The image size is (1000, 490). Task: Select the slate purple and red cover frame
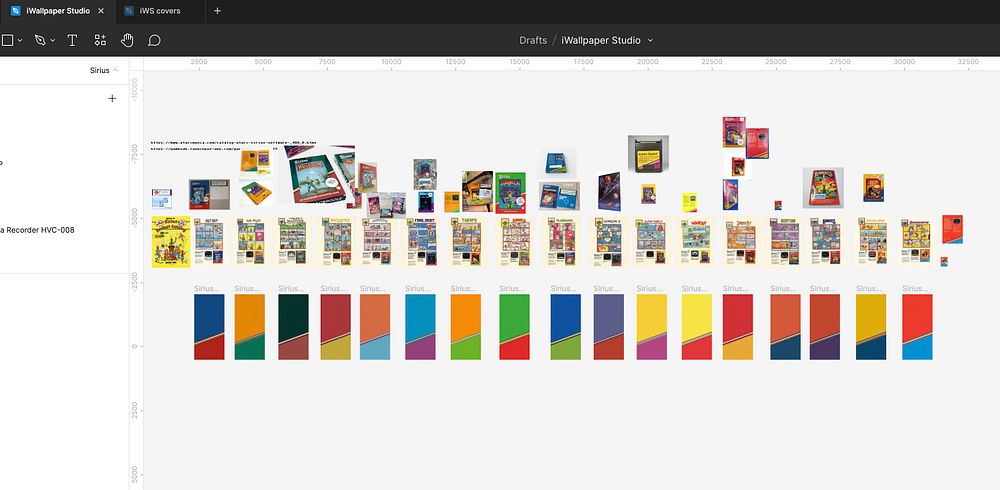[608, 327]
